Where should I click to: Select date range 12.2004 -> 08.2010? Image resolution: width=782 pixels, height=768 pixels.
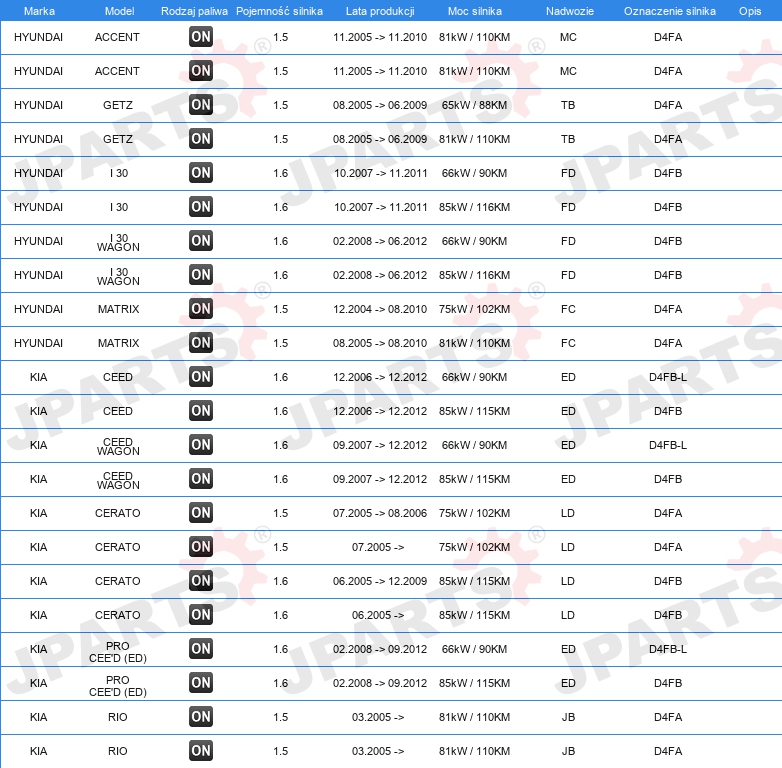click(380, 309)
